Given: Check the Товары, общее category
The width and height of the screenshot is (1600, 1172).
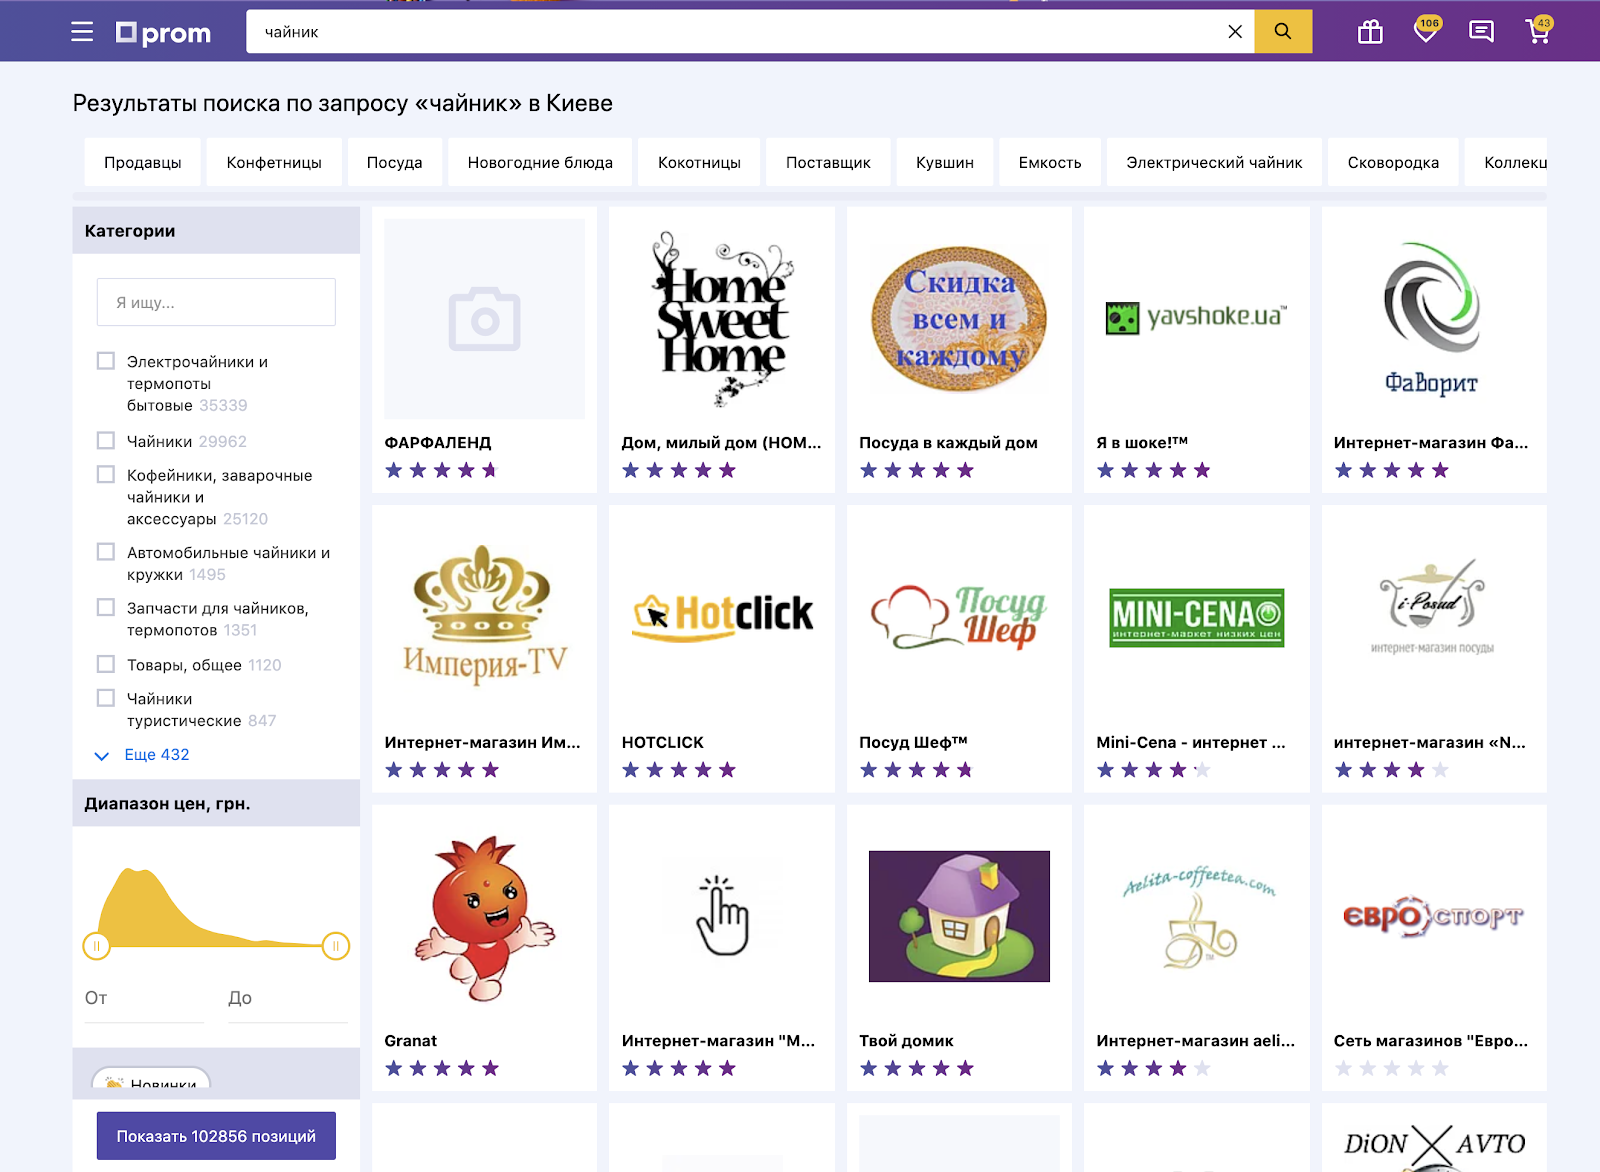Looking at the screenshot, I should click(106, 664).
